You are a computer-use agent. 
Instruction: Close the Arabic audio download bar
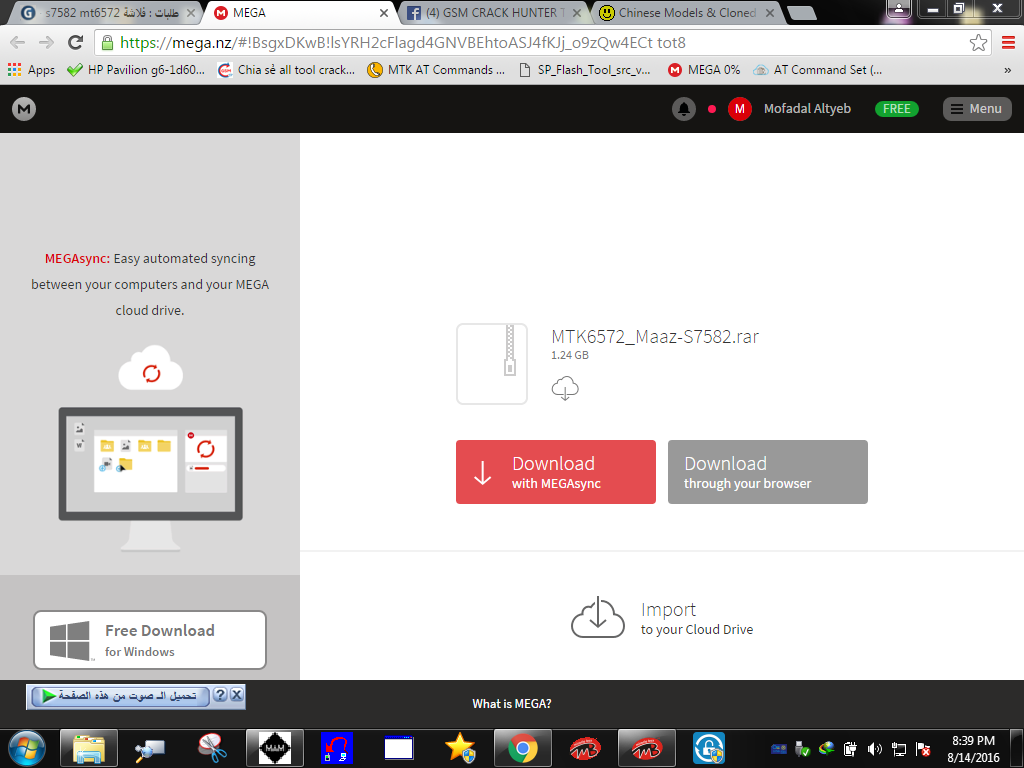(237, 695)
